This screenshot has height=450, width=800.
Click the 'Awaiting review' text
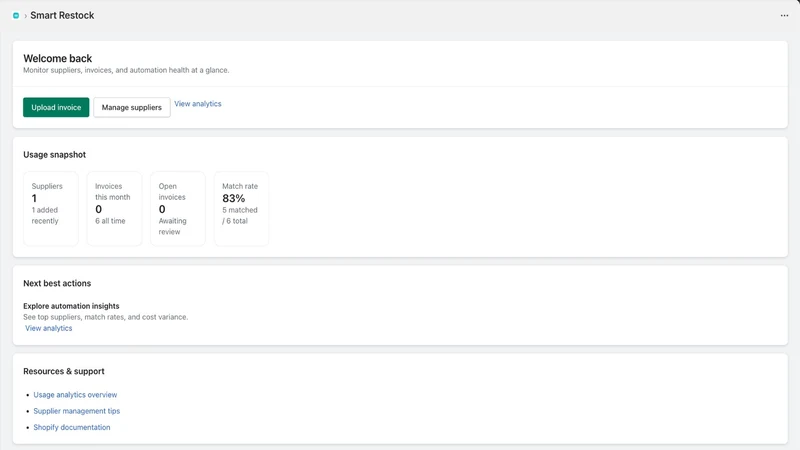tap(172, 226)
